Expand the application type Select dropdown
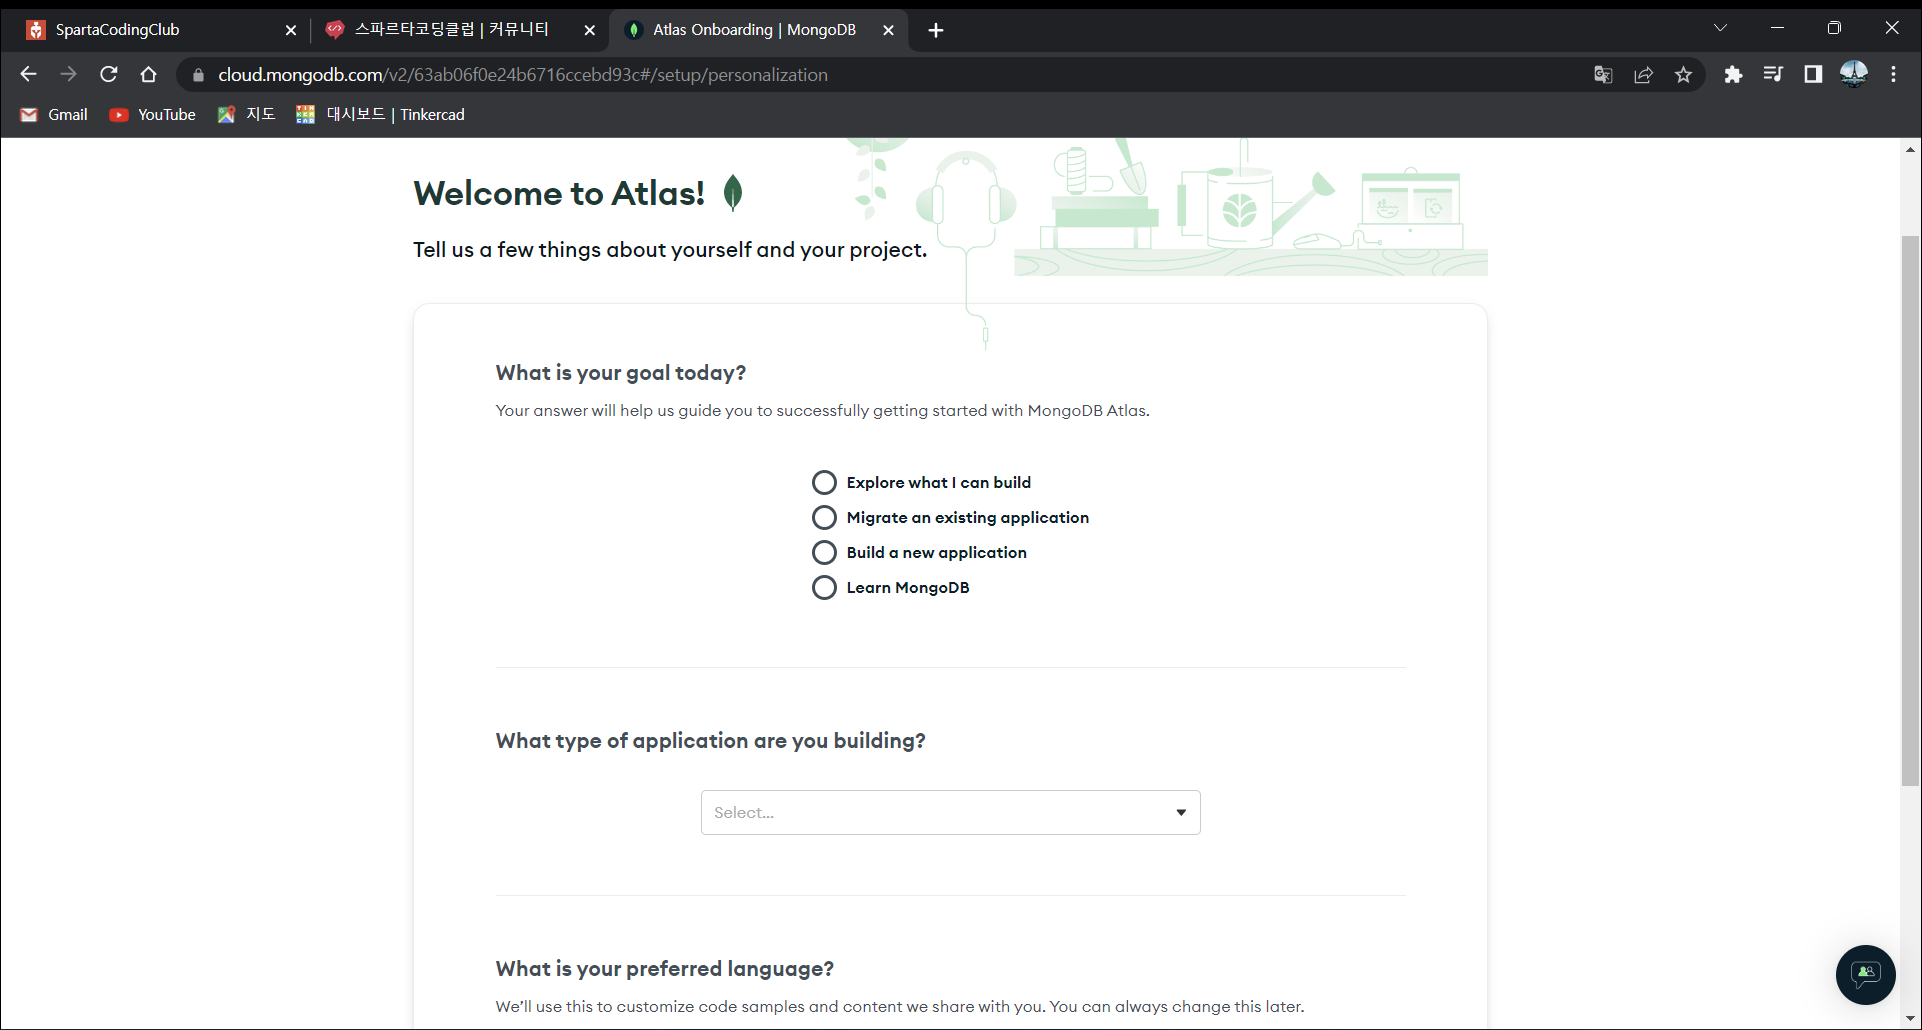Screen dimensions: 1922x1030 click(950, 813)
